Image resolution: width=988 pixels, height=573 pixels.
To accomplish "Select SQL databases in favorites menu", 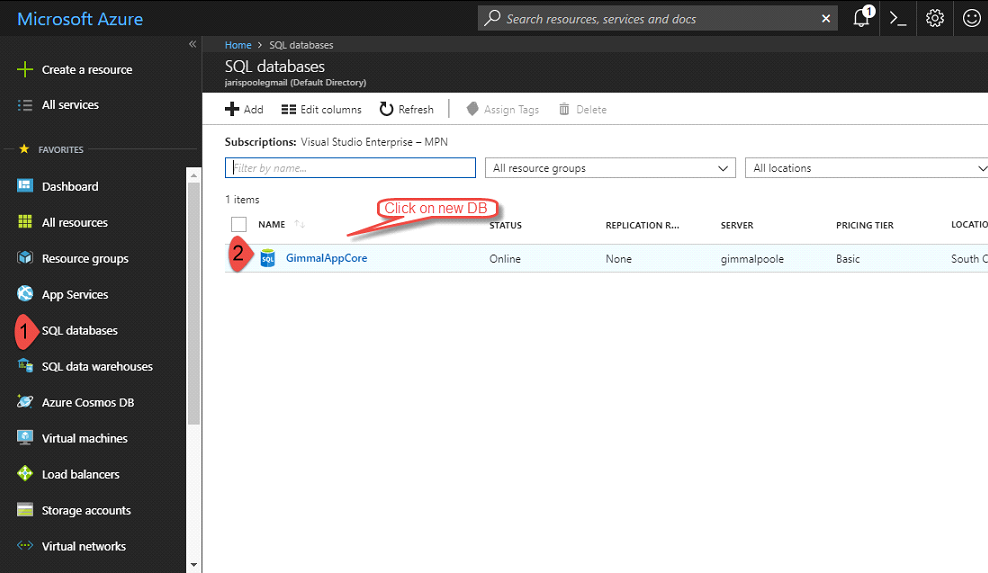I will click(79, 331).
